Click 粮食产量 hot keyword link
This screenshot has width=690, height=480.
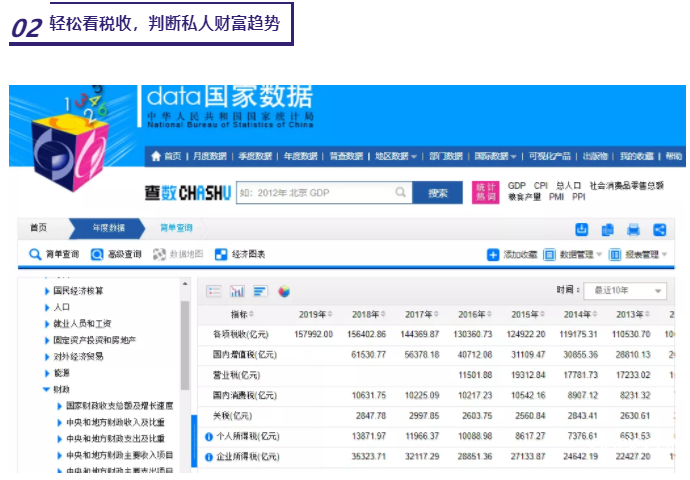(525, 197)
